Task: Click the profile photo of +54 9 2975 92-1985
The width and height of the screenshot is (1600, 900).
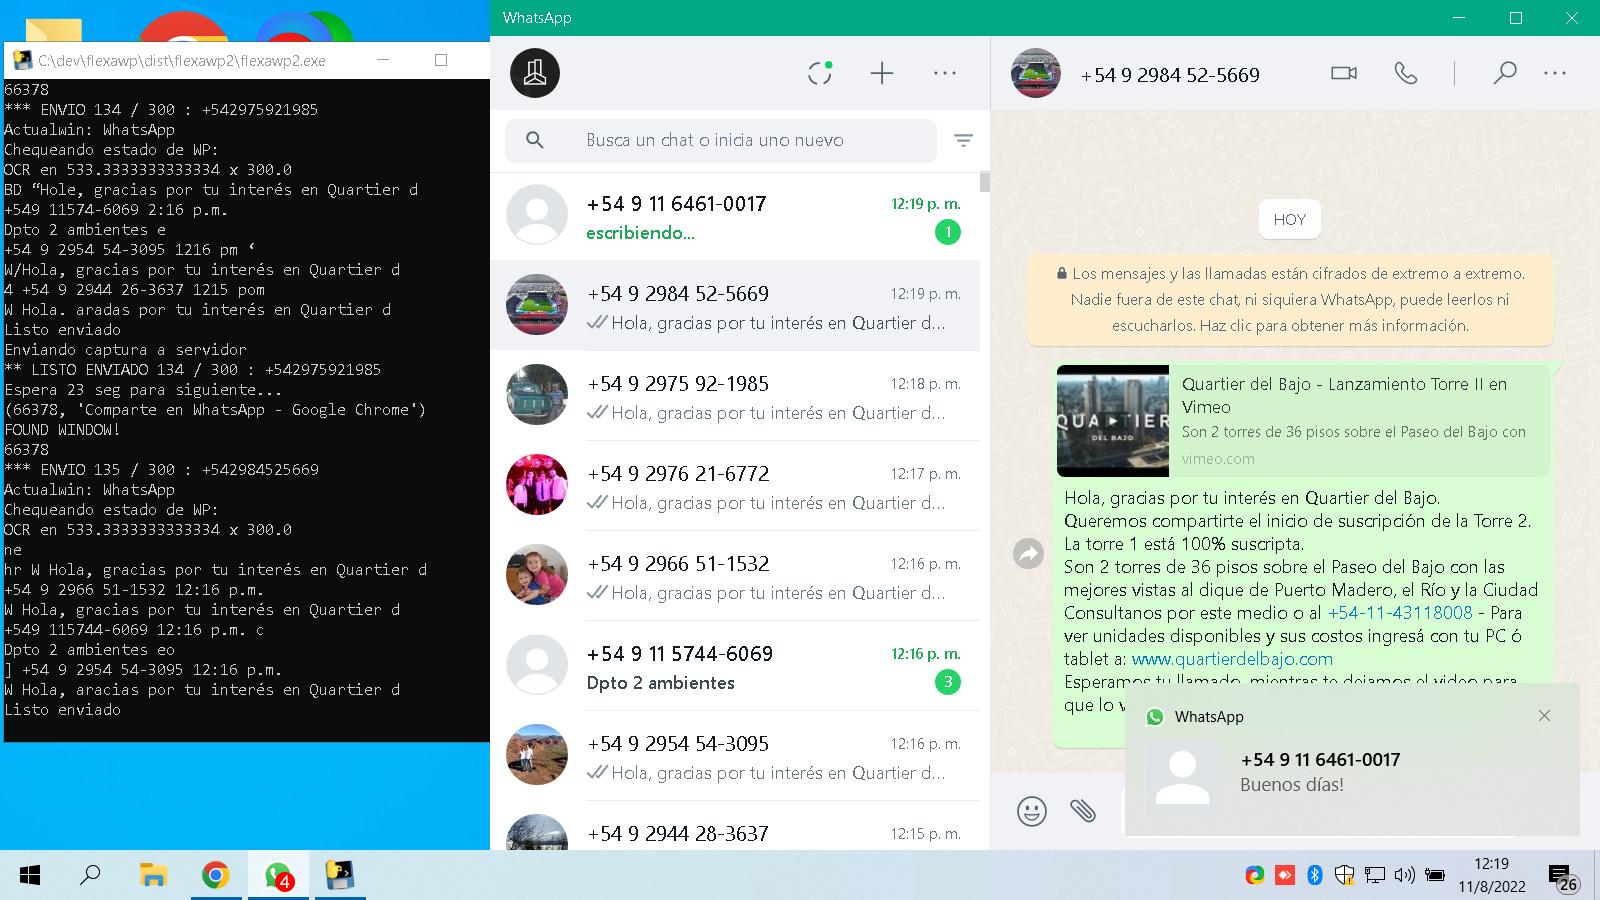Action: [537, 395]
